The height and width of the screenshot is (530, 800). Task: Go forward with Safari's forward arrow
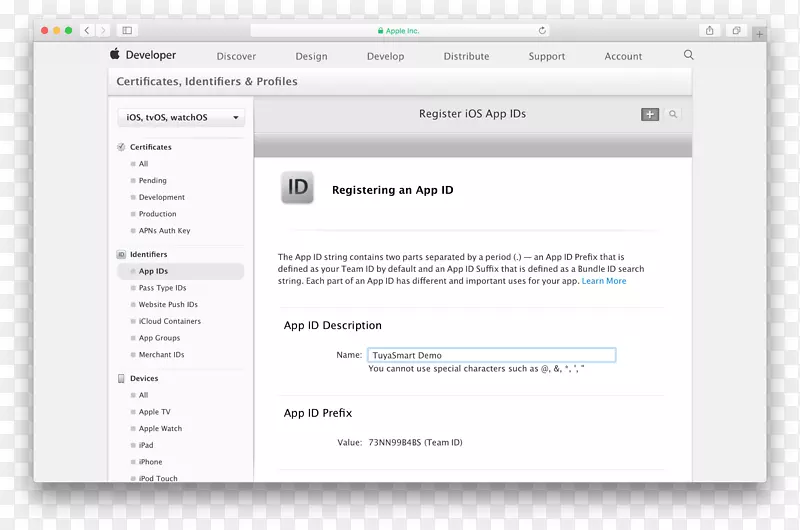[103, 31]
